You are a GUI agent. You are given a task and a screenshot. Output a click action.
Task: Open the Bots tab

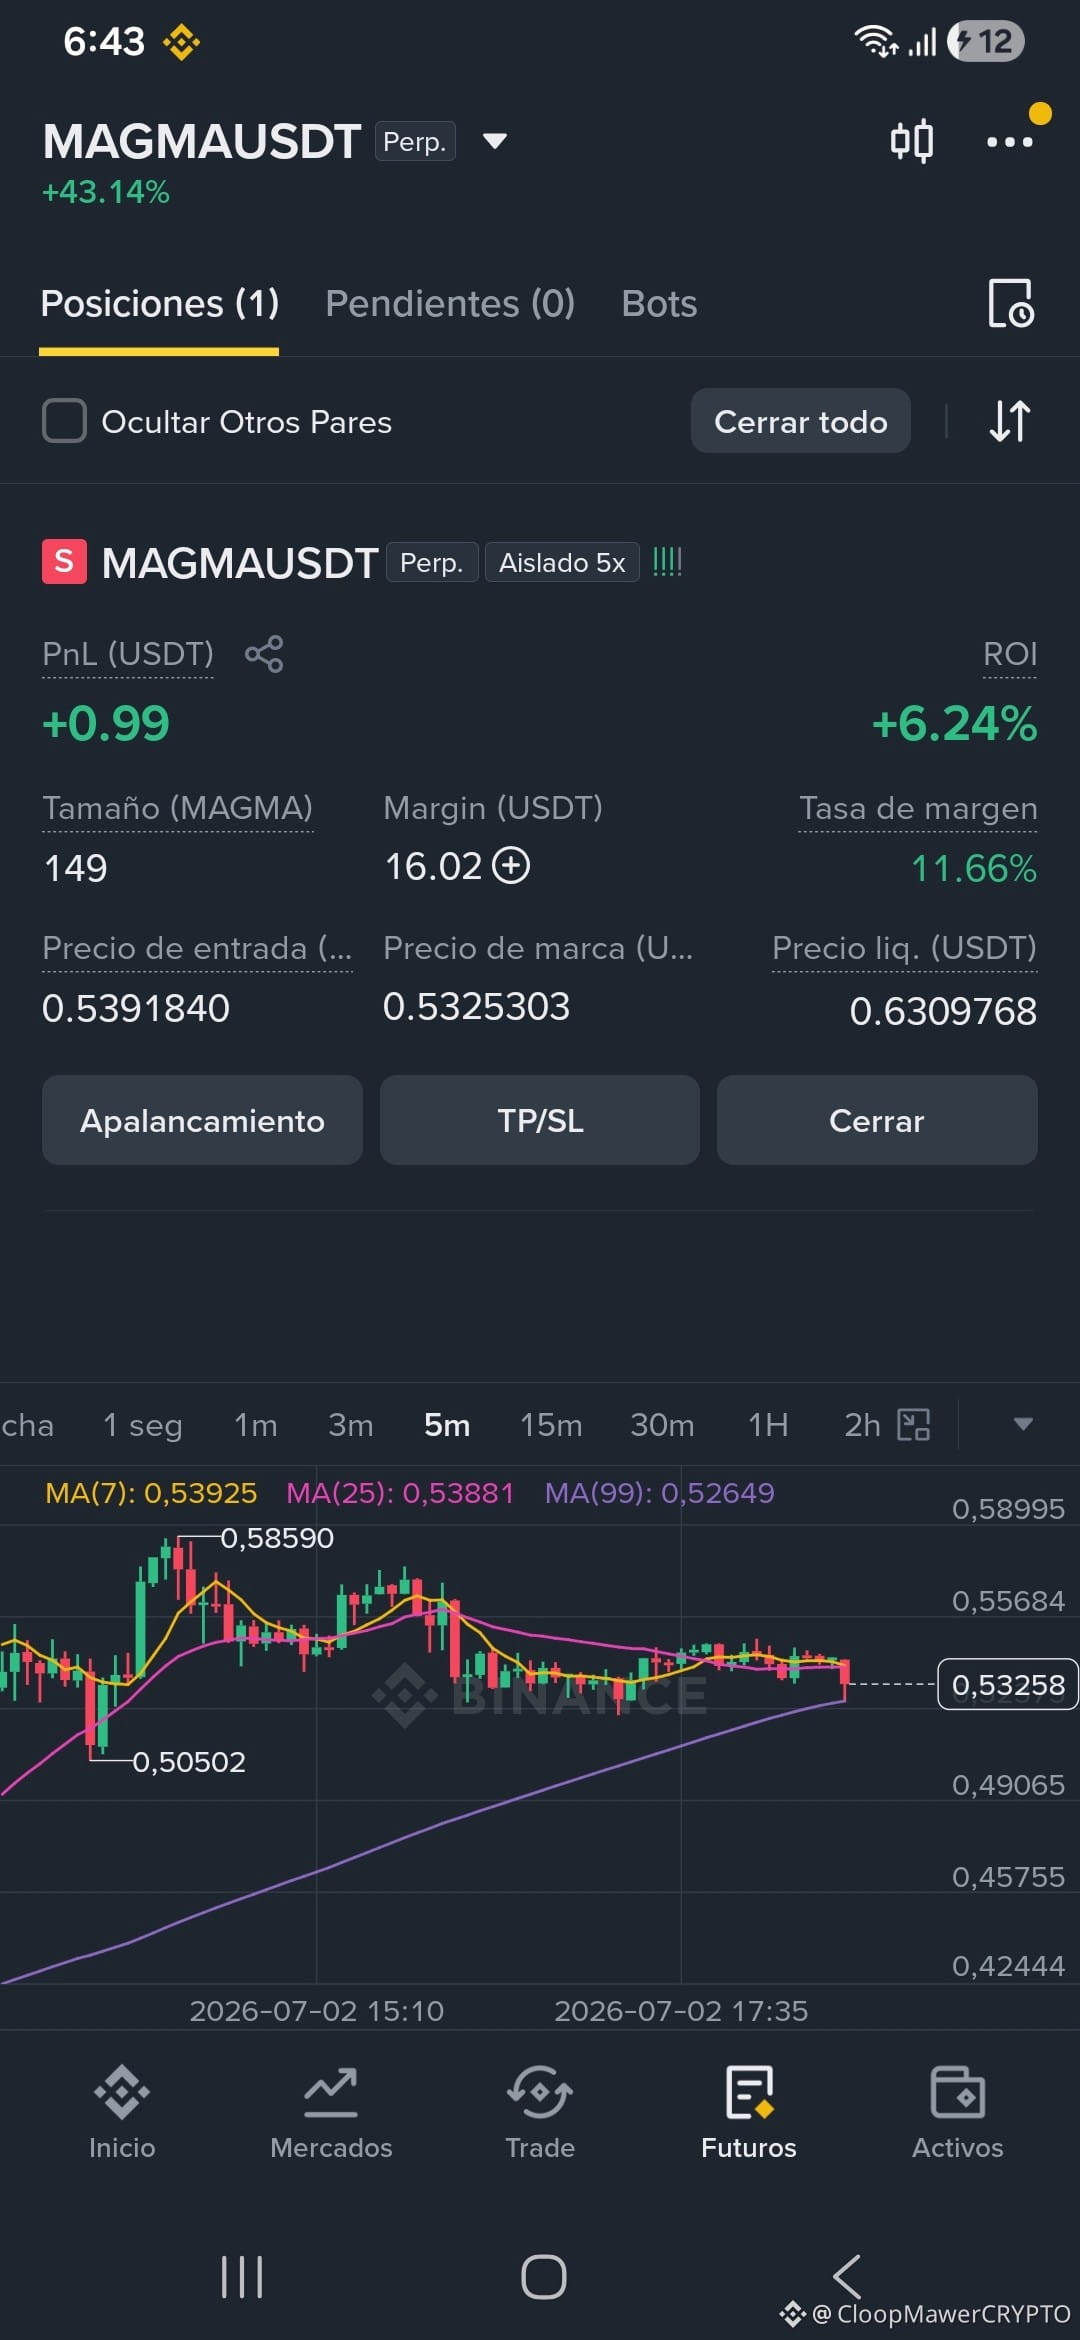(x=659, y=303)
